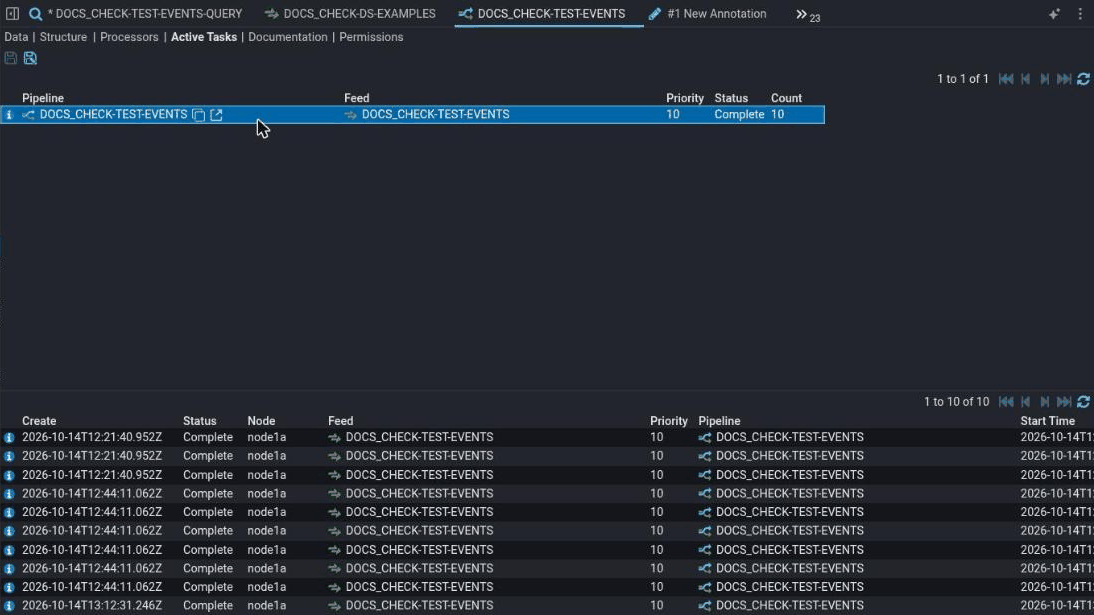The height and width of the screenshot is (615, 1094).
Task: Click Complete status in selected pipeline row
Action: [x=739, y=114]
